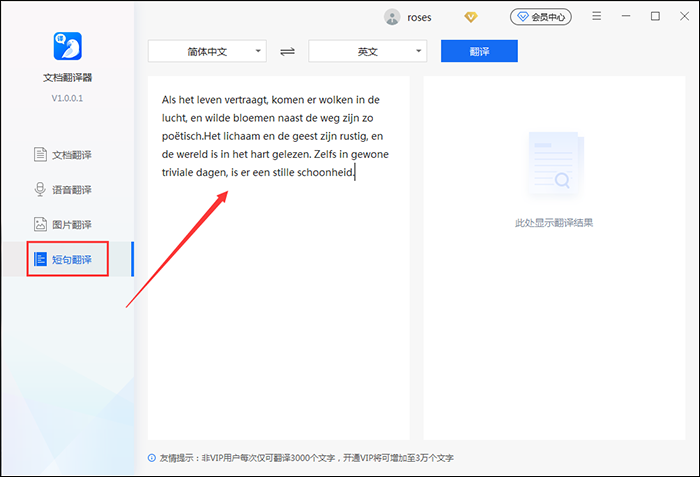The image size is (700, 477).
Task: Click the info icon before 友情提示
Action: pos(152,458)
